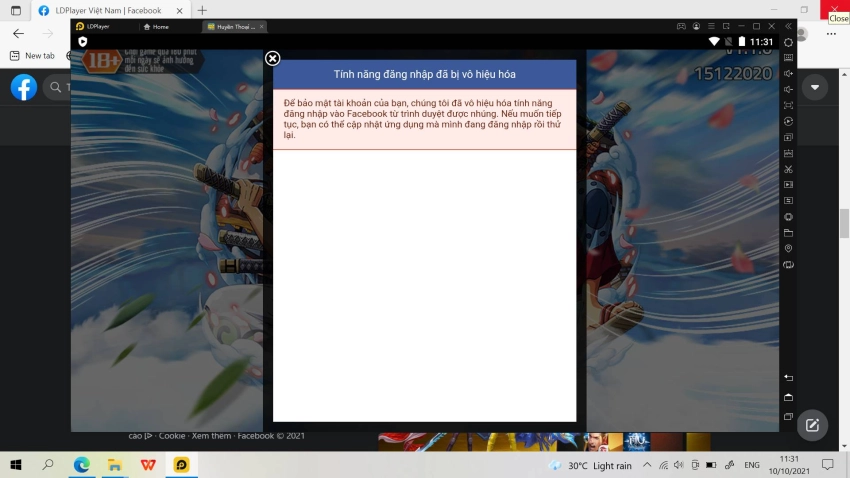Collapse the LDPlayer sidebar with double chevron
Image resolution: width=850 pixels, height=478 pixels.
click(788, 26)
